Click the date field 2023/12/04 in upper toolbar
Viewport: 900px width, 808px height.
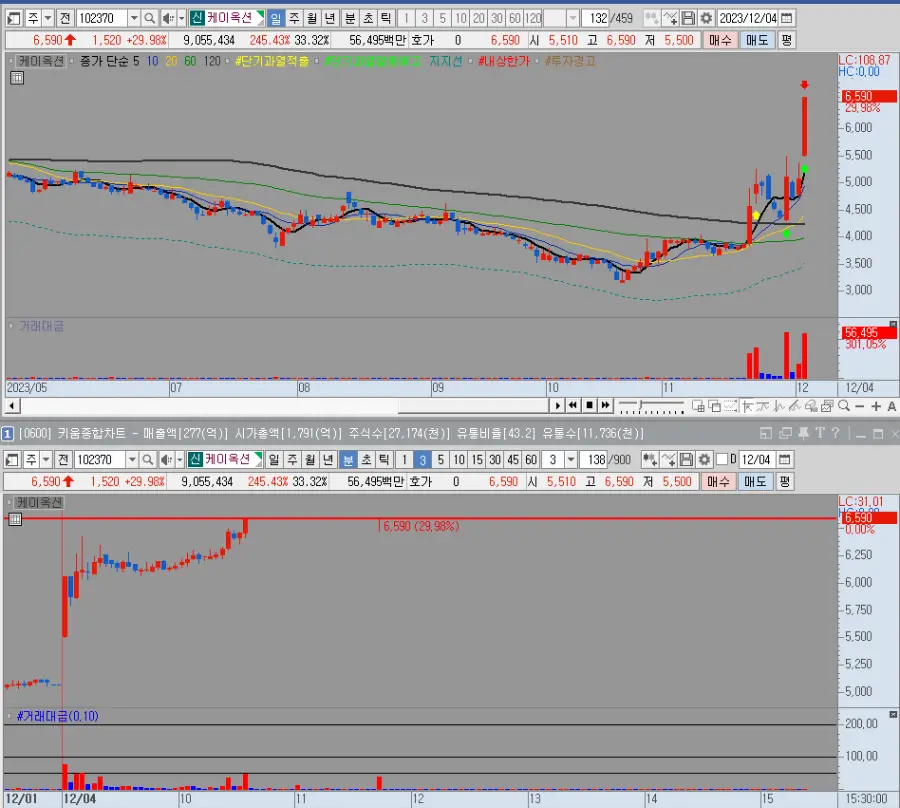click(748, 18)
